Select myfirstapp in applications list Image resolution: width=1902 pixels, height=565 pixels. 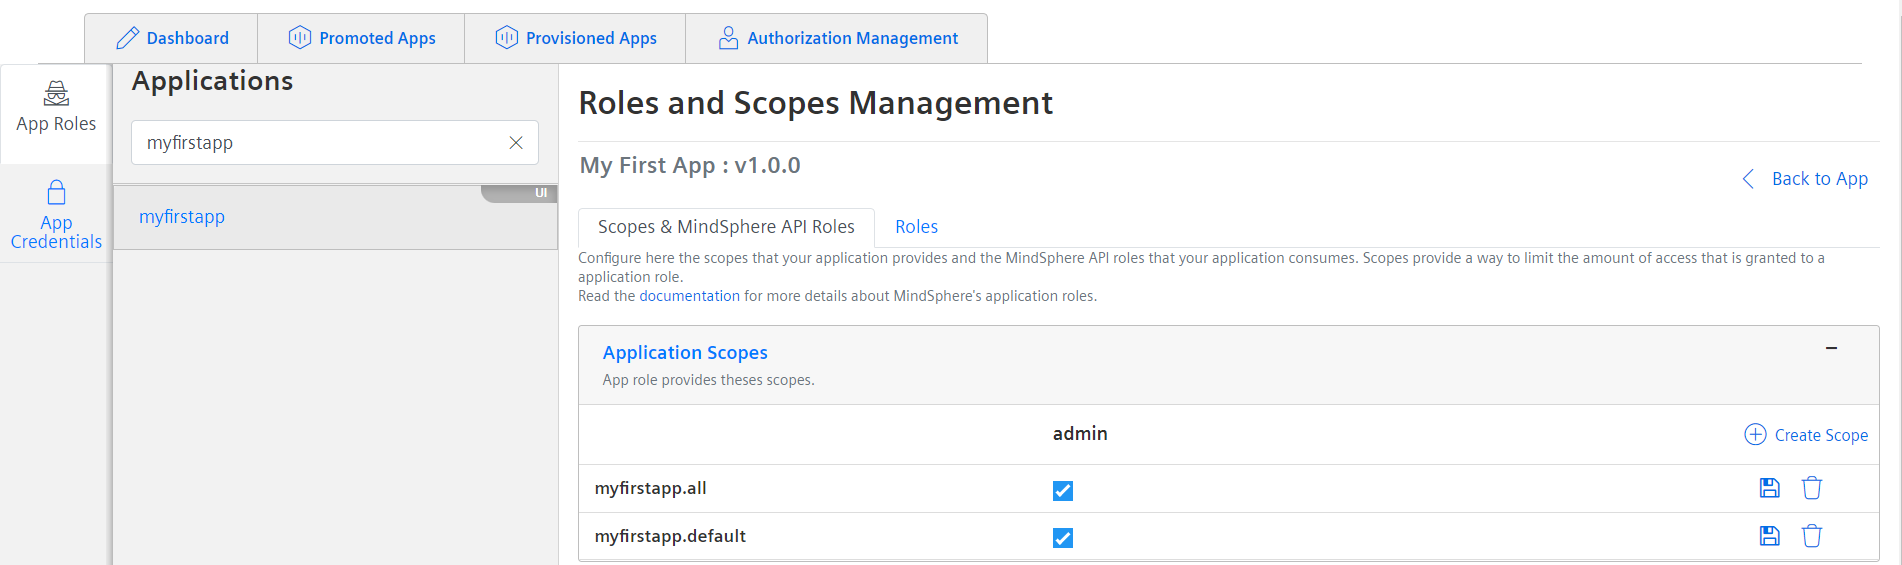coord(335,217)
